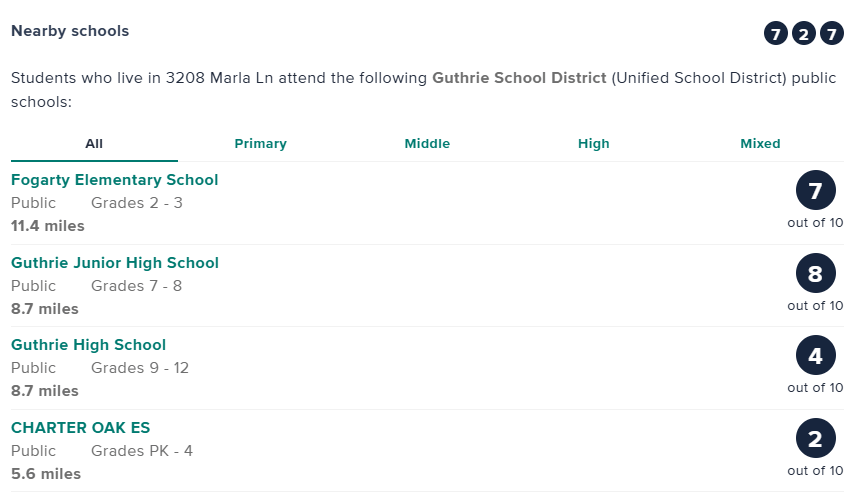The image size is (857, 496).
Task: Open the Guthrie Junior High School link
Action: coord(115,263)
